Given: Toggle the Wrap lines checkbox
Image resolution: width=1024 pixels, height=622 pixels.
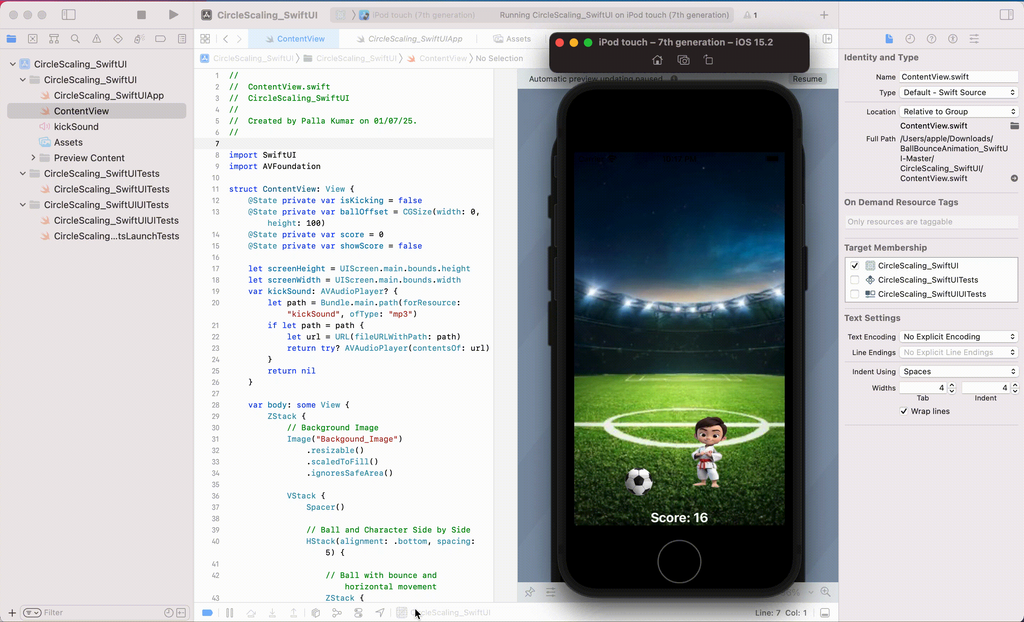Looking at the screenshot, I should click(x=904, y=411).
